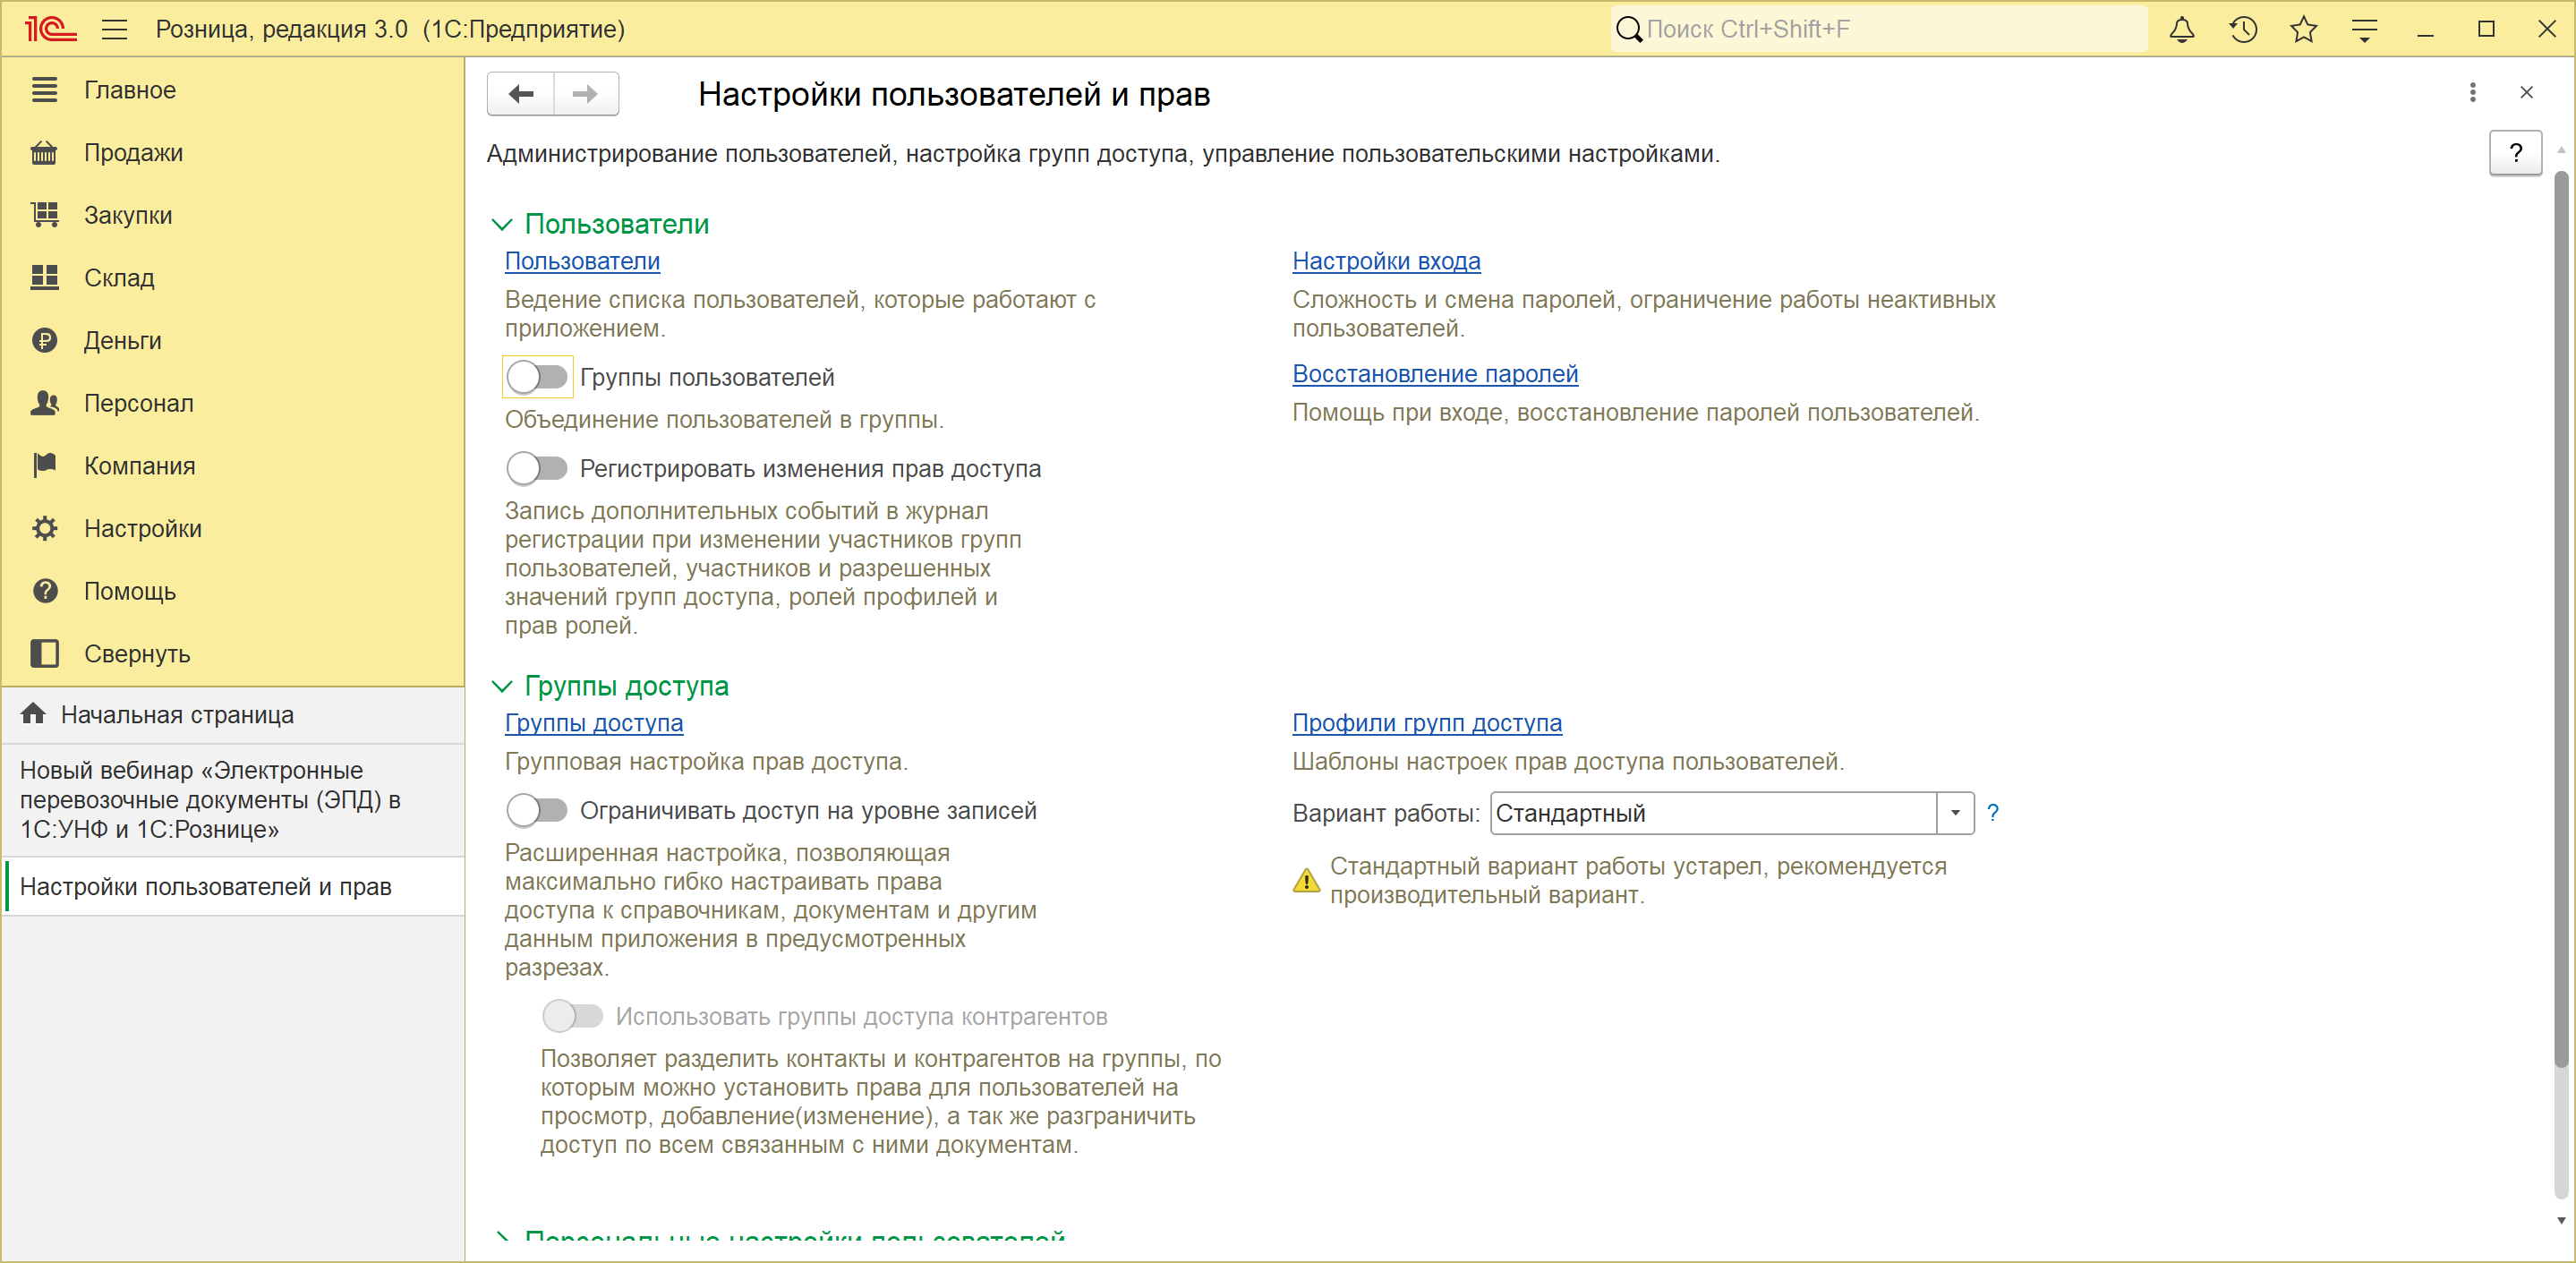Open the Вариант работы dropdown arrow
The image size is (2576, 1263).
point(1956,813)
